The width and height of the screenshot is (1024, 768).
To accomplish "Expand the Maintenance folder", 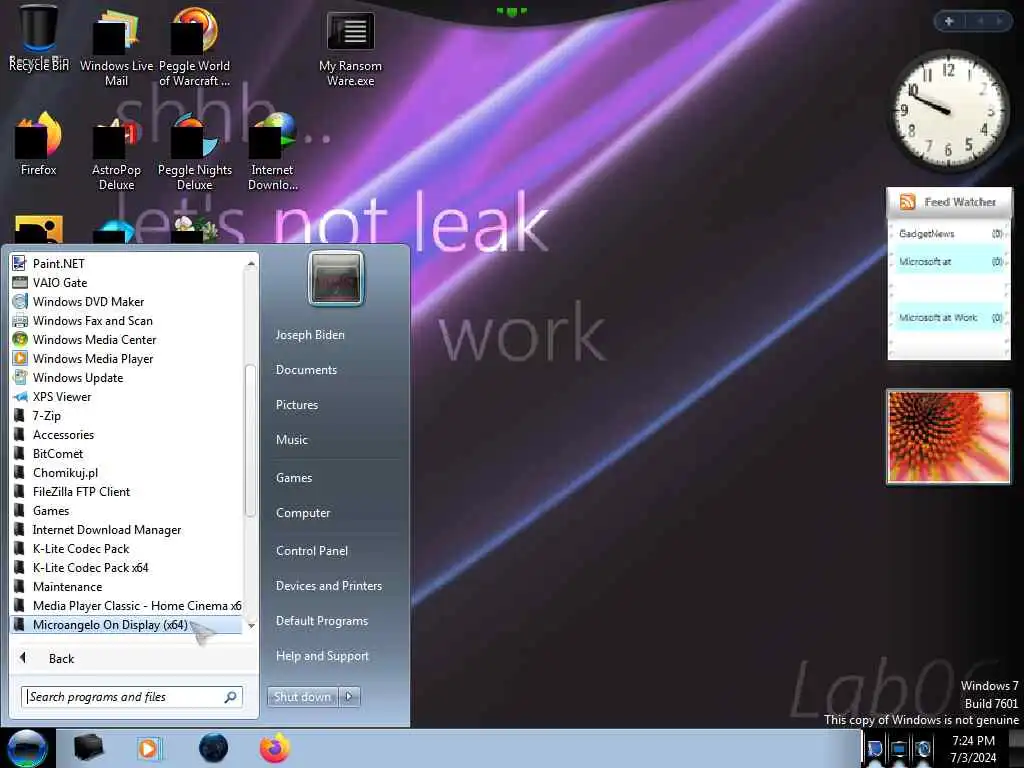I will click(127, 586).
